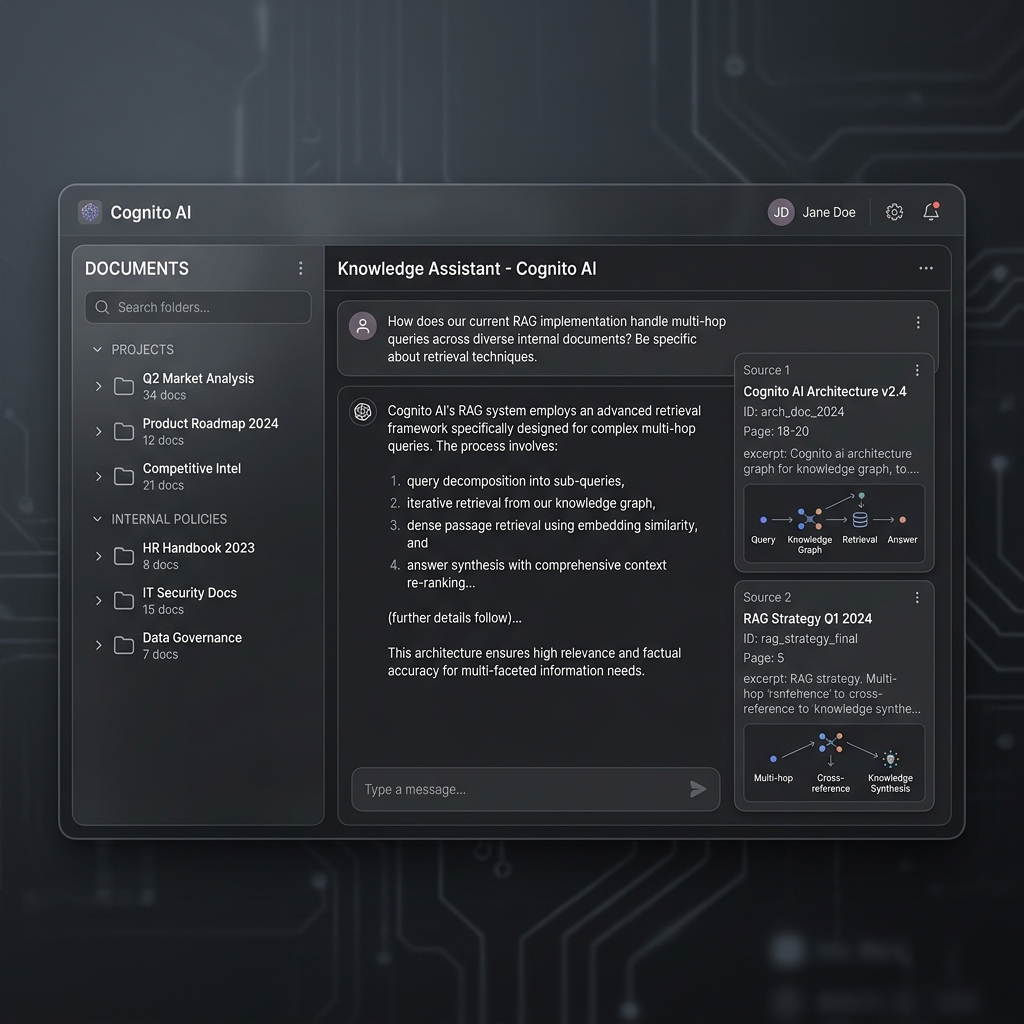Screen dimensions: 1024x1024
Task: Open user message options menu
Action: pos(918,323)
